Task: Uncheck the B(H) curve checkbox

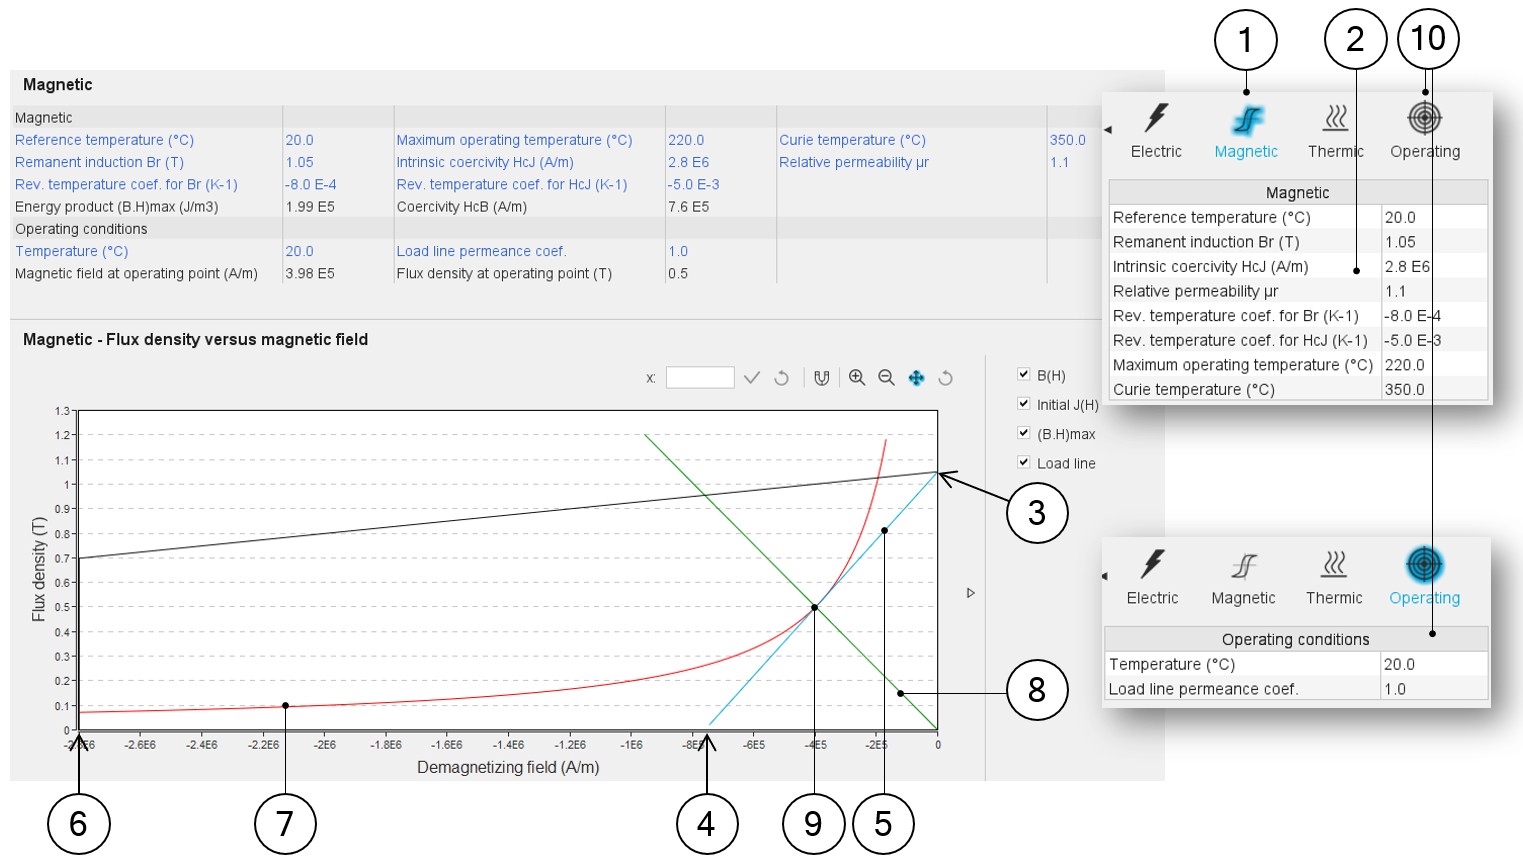Action: (x=1024, y=374)
